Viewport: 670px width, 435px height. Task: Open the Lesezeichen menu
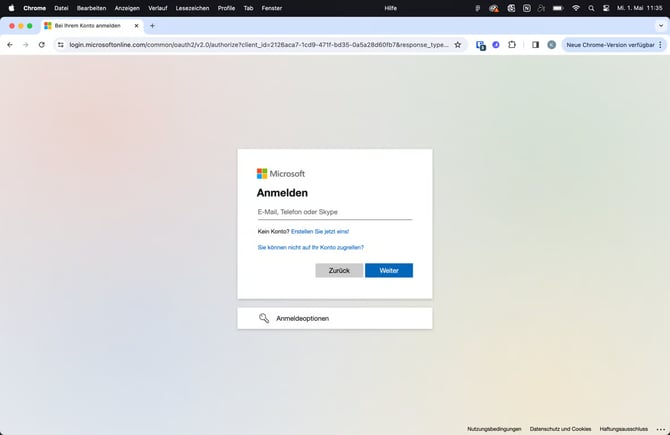click(192, 8)
